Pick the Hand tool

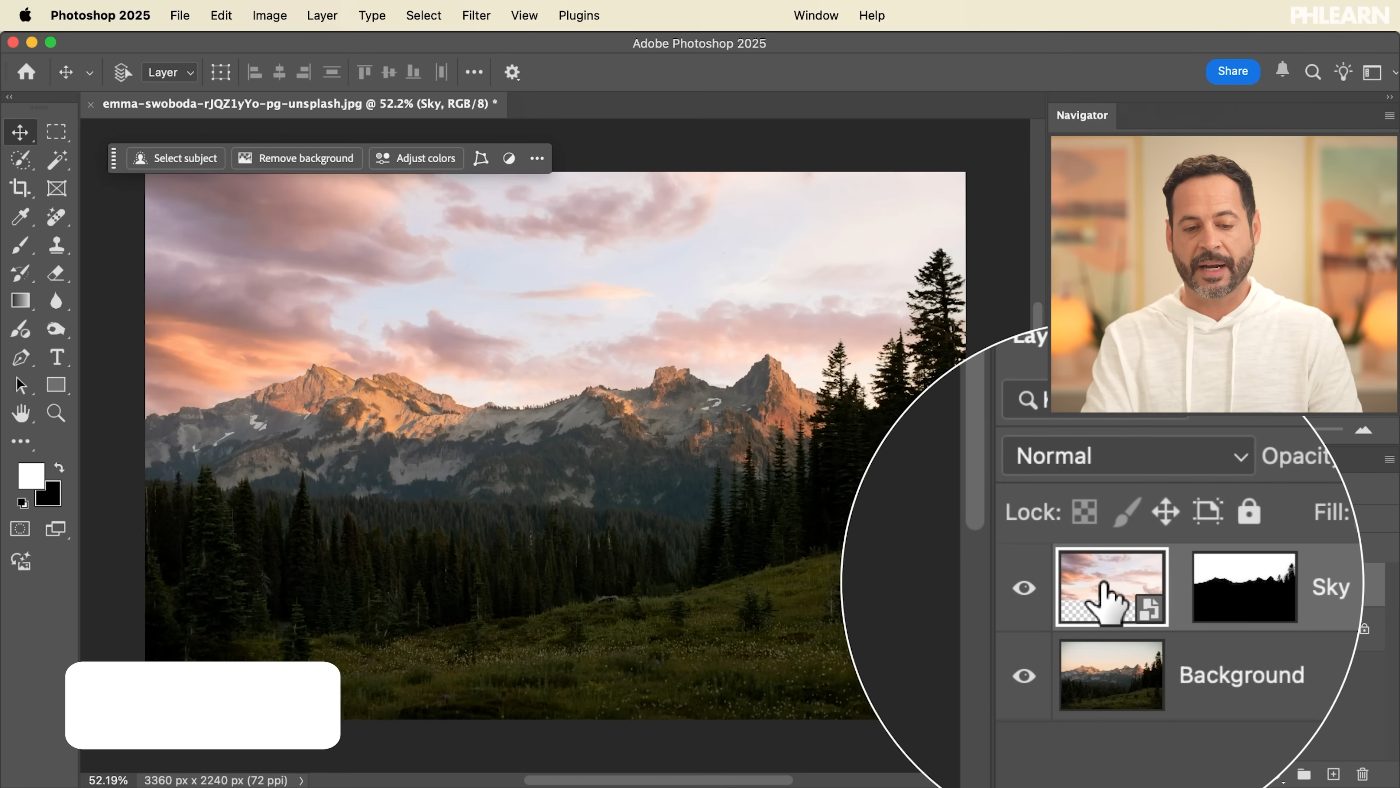click(20, 413)
